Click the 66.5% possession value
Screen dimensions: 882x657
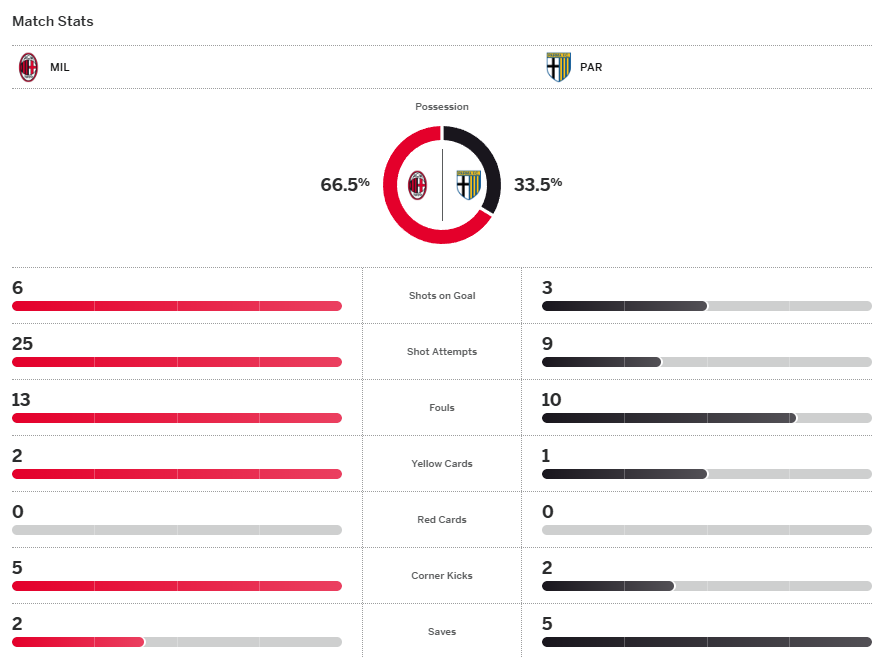(x=345, y=184)
